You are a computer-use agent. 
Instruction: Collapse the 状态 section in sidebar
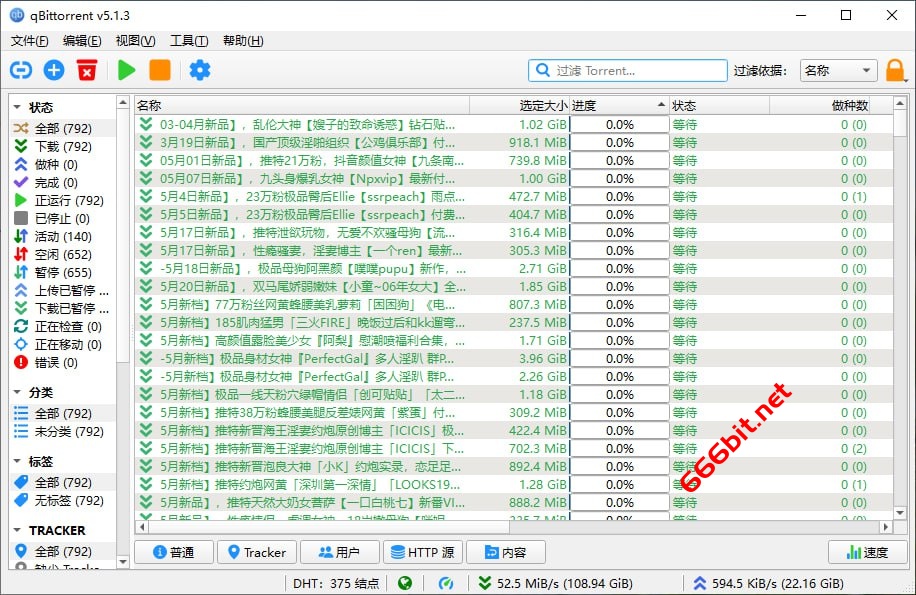click(x=18, y=108)
